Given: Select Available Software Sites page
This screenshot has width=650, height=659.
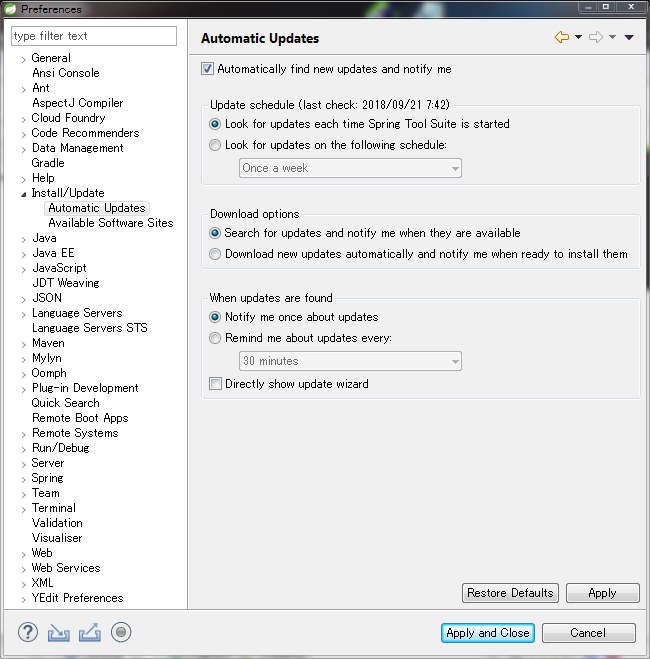Looking at the screenshot, I should (x=110, y=223).
